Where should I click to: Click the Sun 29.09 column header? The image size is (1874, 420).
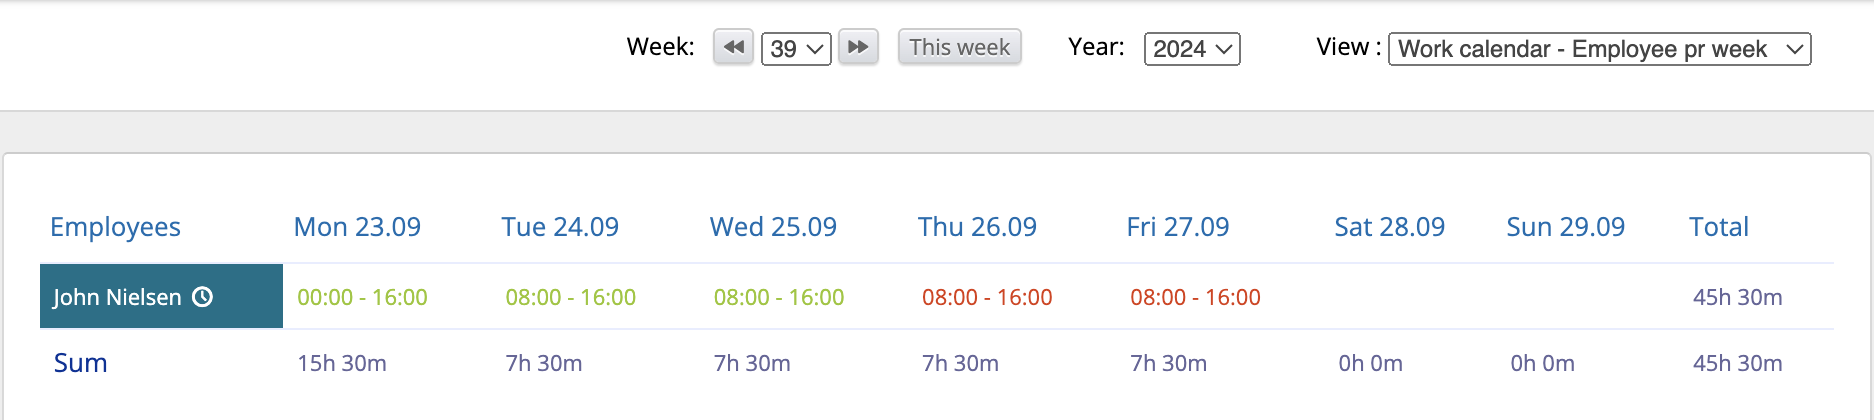pyautogui.click(x=1566, y=227)
